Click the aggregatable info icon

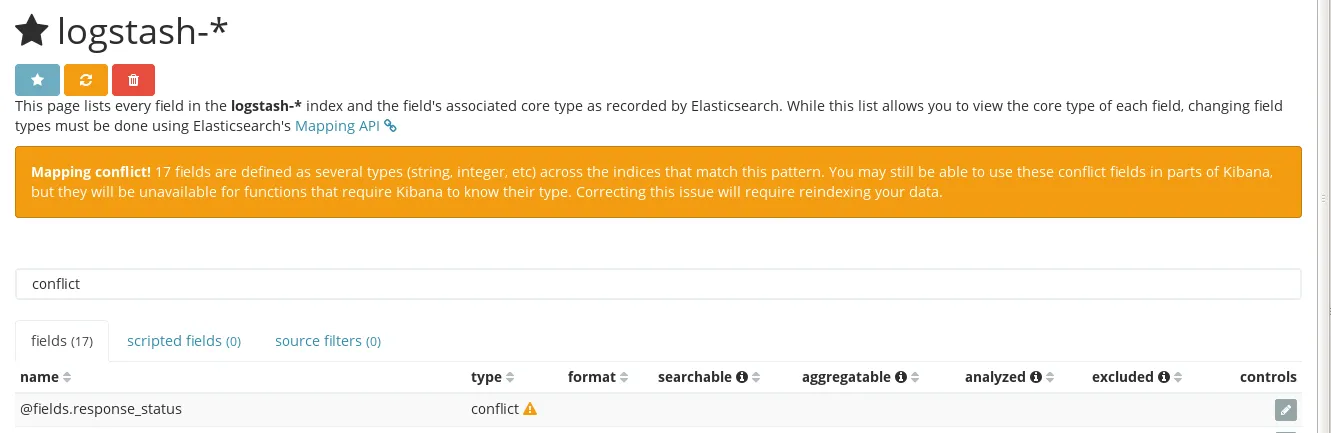coord(900,377)
